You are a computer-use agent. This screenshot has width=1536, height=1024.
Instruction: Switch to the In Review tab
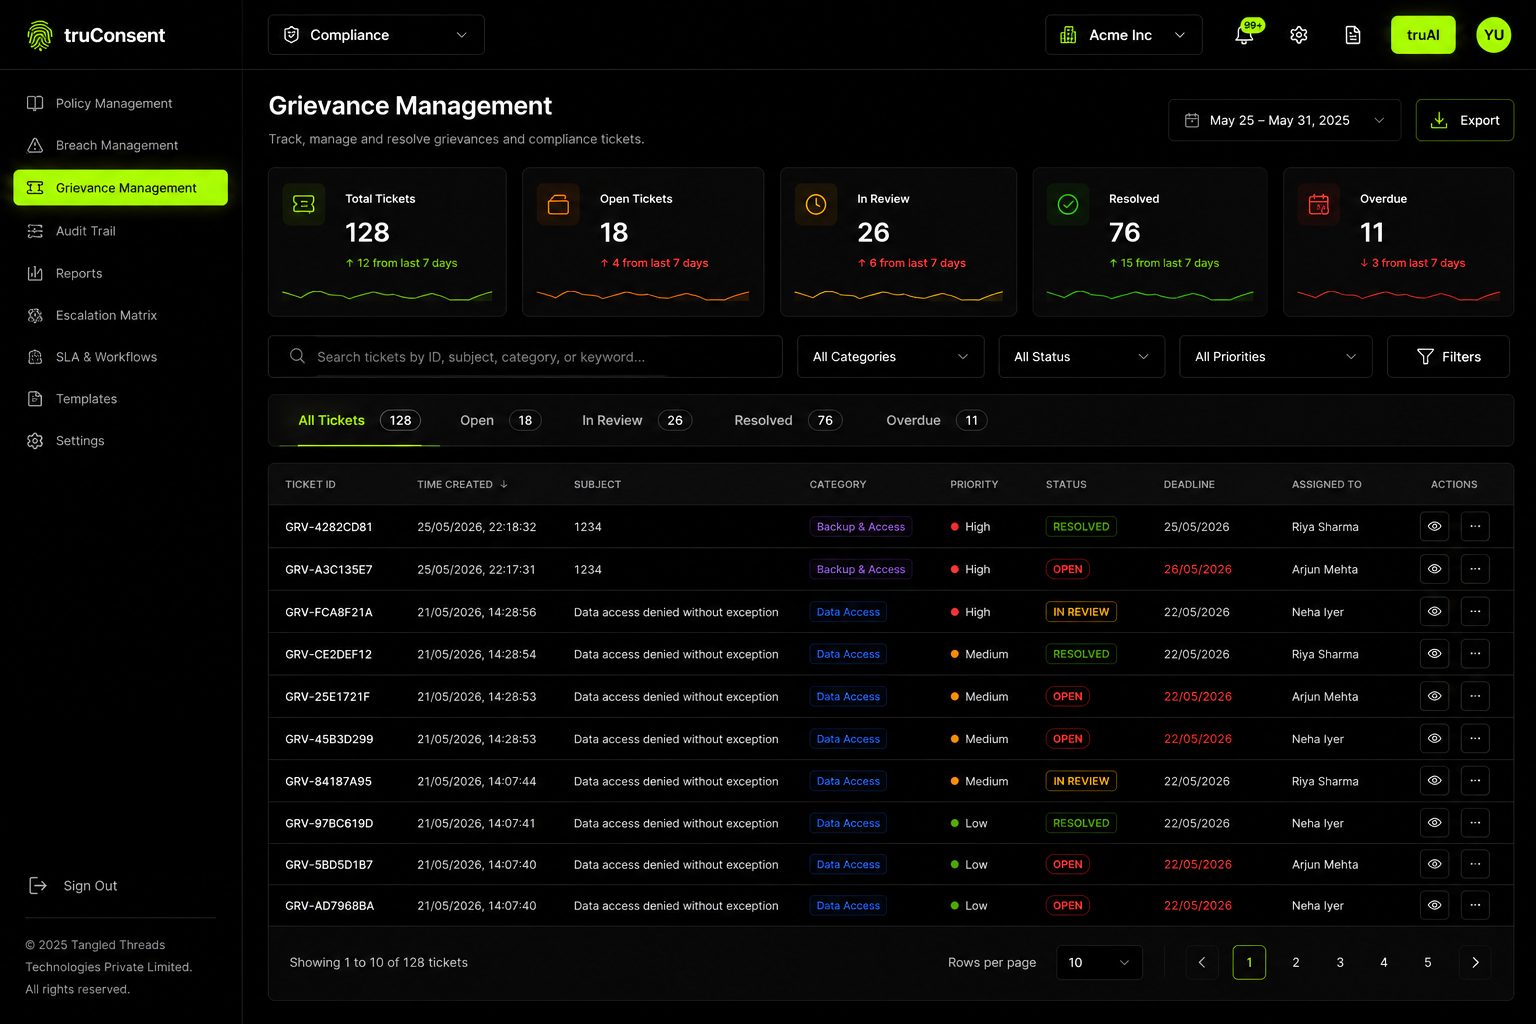[636, 420]
